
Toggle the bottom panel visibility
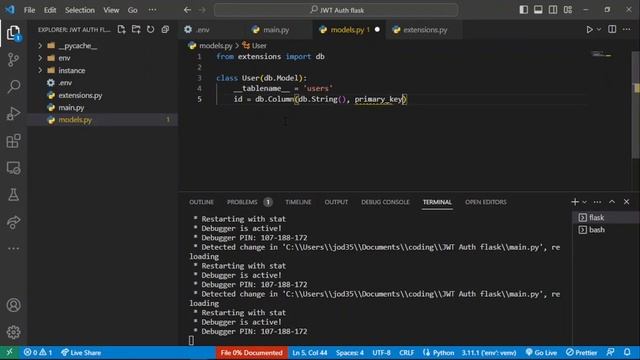538,10
